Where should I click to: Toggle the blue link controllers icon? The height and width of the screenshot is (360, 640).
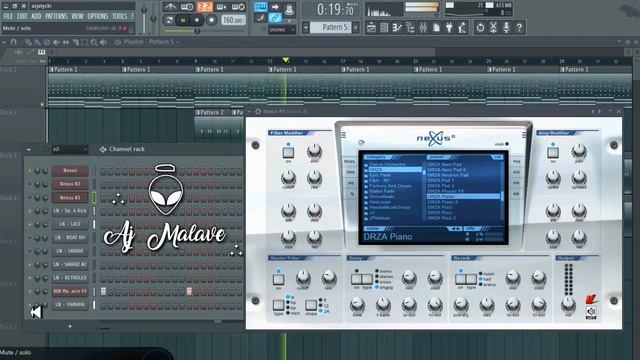[x=275, y=18]
